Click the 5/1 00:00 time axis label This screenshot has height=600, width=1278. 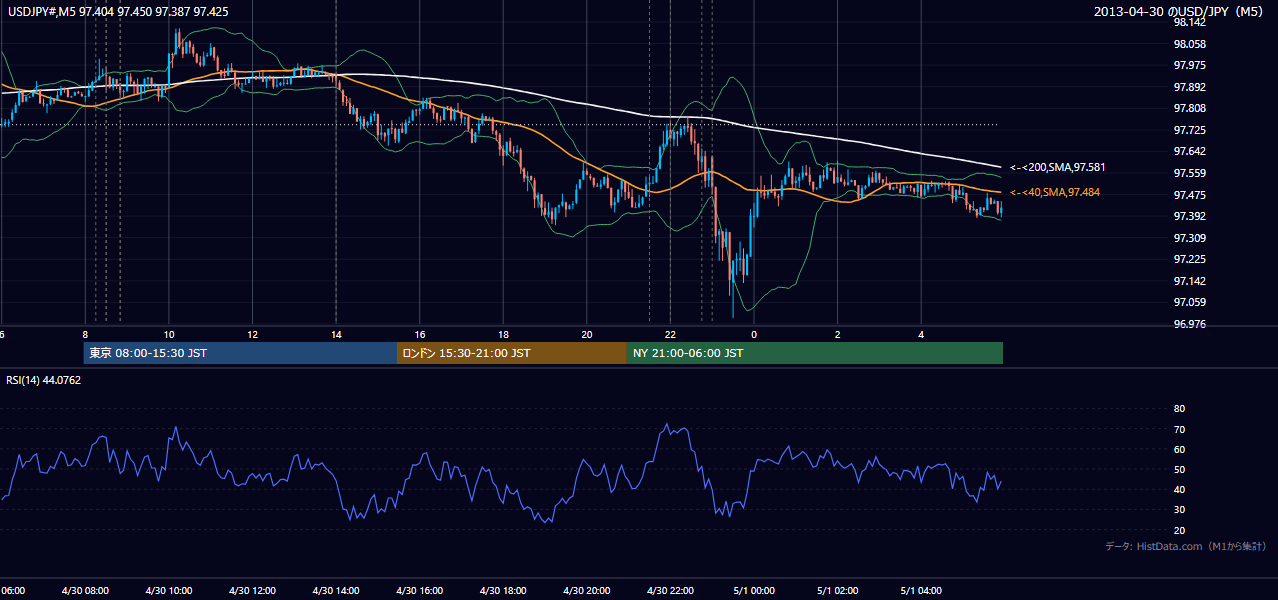(x=754, y=590)
